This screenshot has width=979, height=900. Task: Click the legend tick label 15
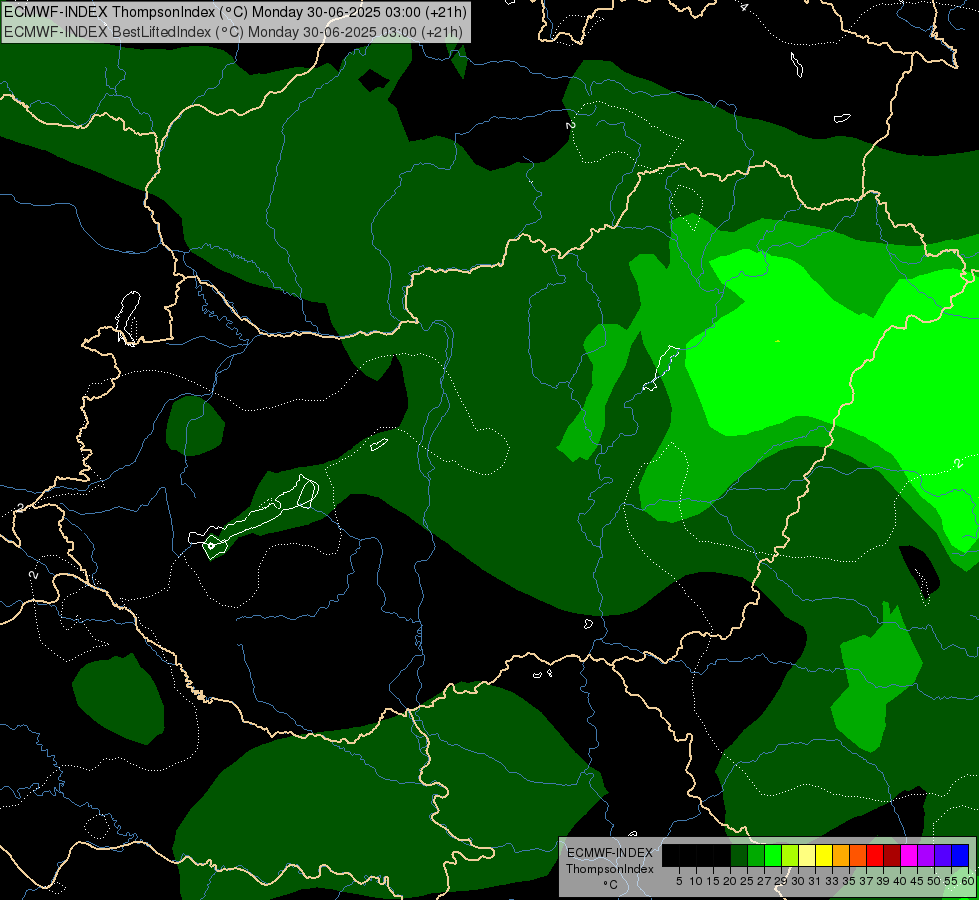[x=714, y=881]
